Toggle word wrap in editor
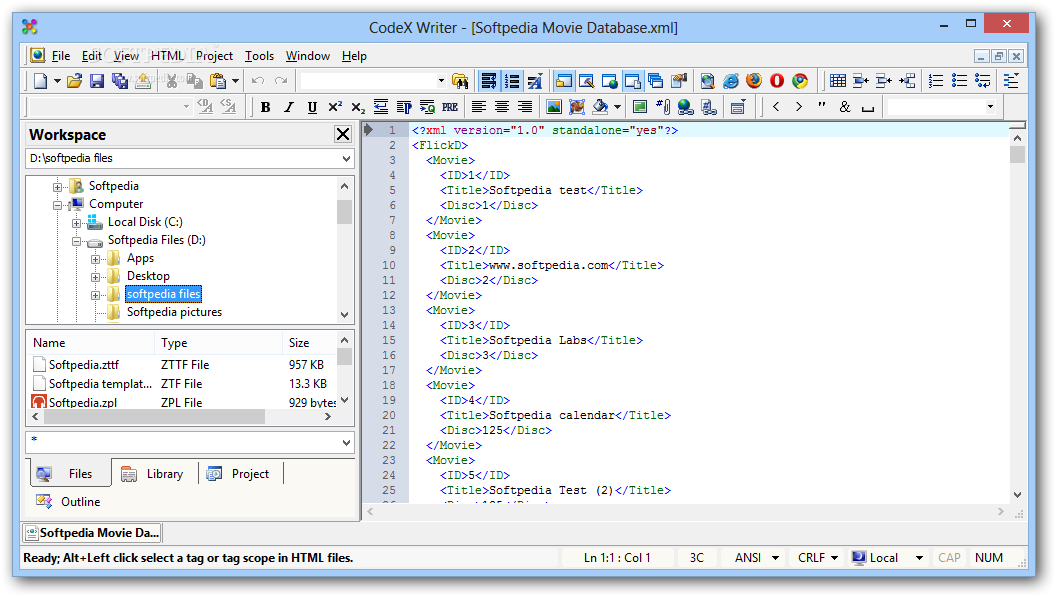The height and width of the screenshot is (597, 1056). (x=489, y=82)
